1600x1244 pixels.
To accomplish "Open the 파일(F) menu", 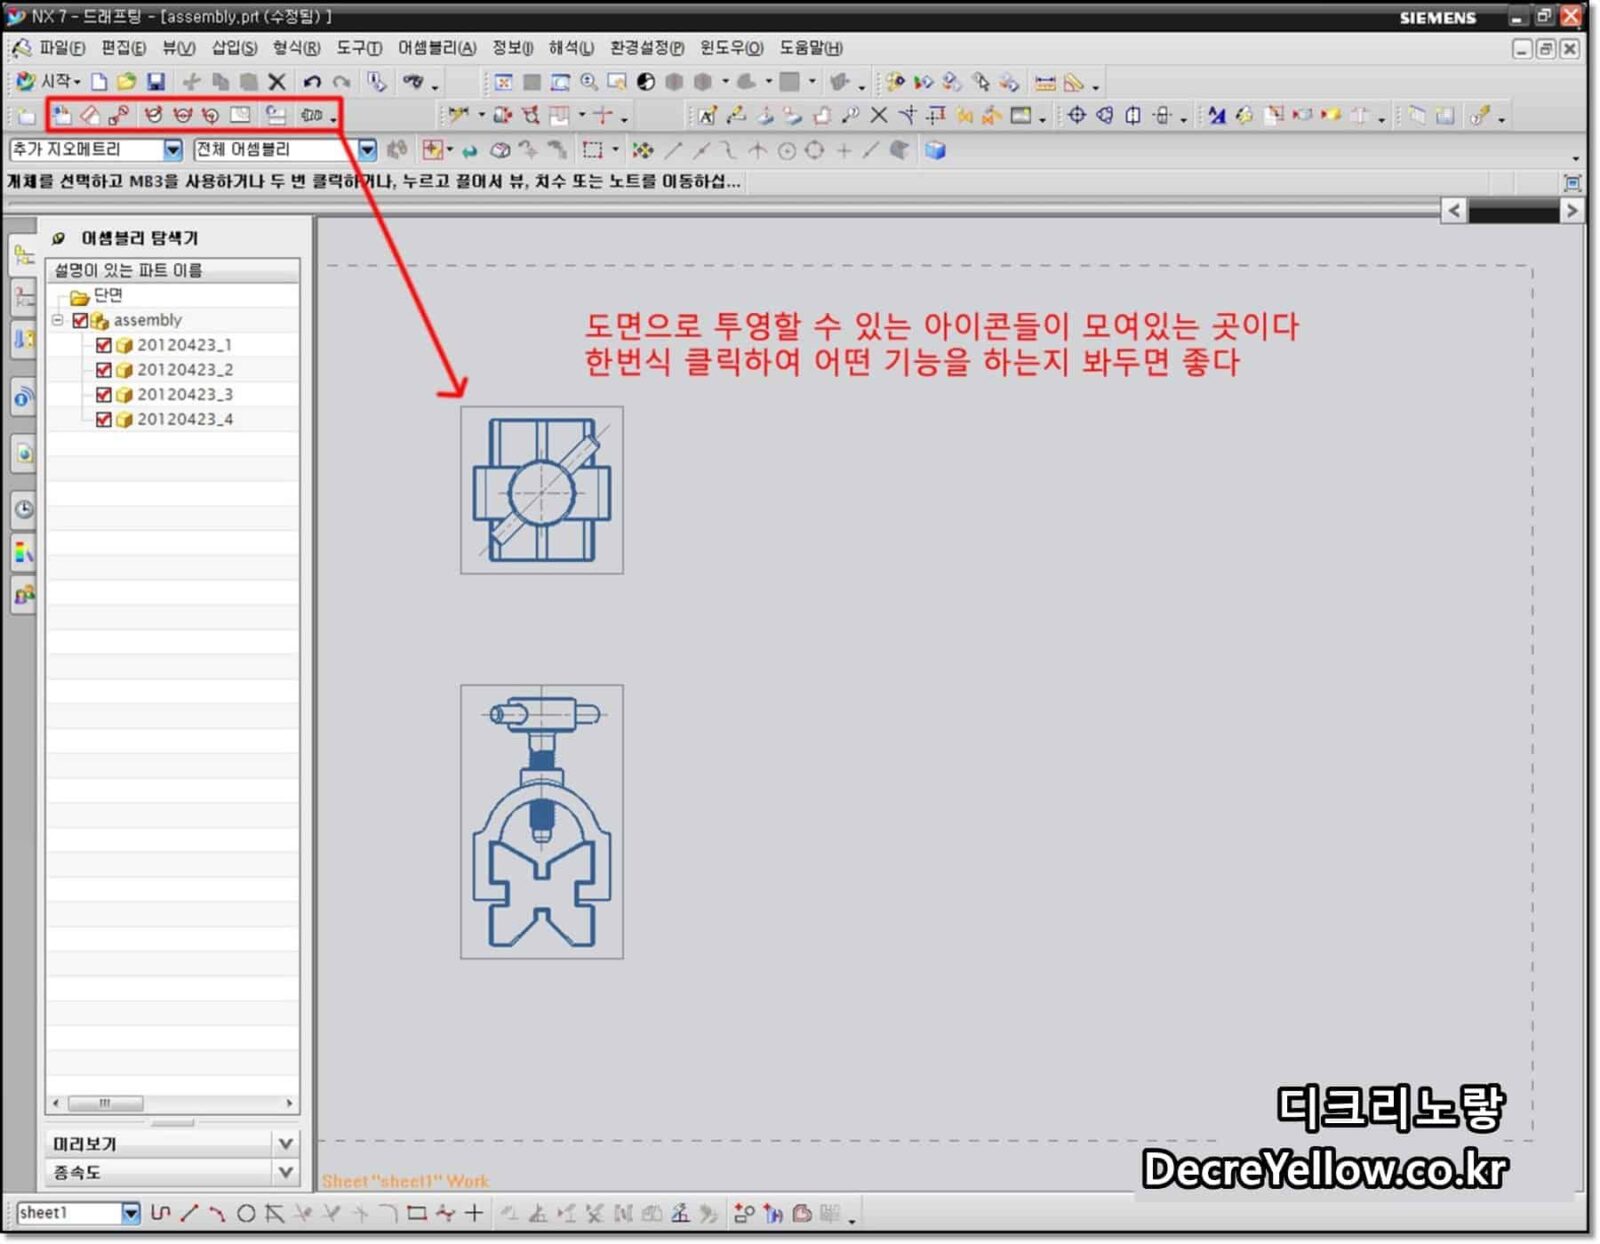I will [61, 48].
